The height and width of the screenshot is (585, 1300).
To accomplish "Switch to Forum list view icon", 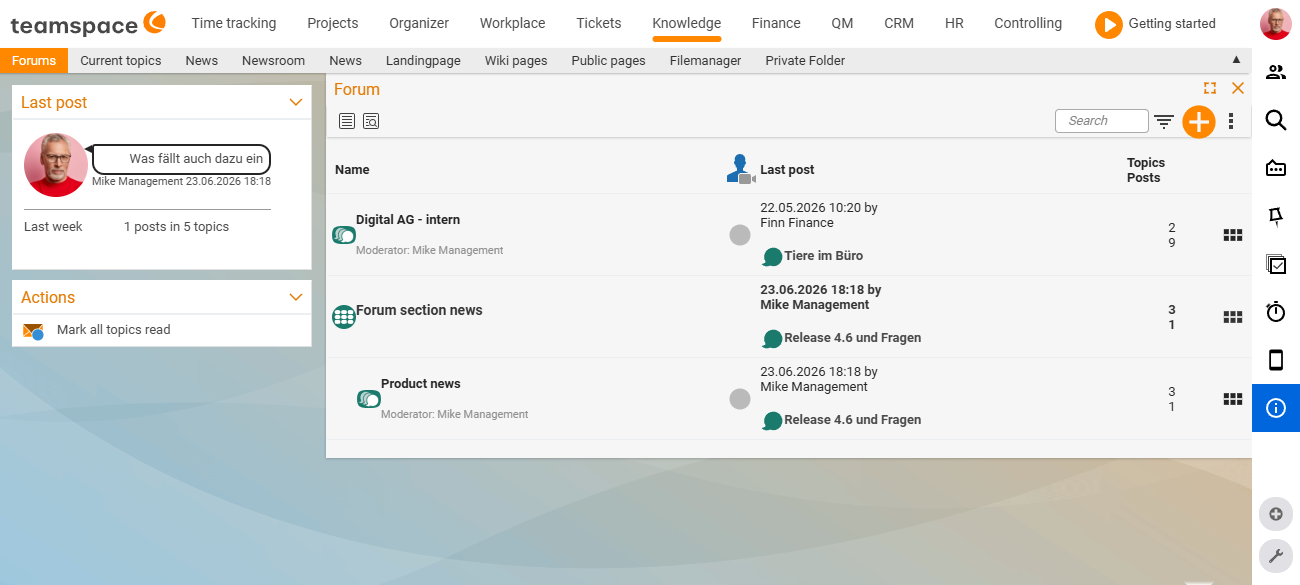I will (x=347, y=121).
